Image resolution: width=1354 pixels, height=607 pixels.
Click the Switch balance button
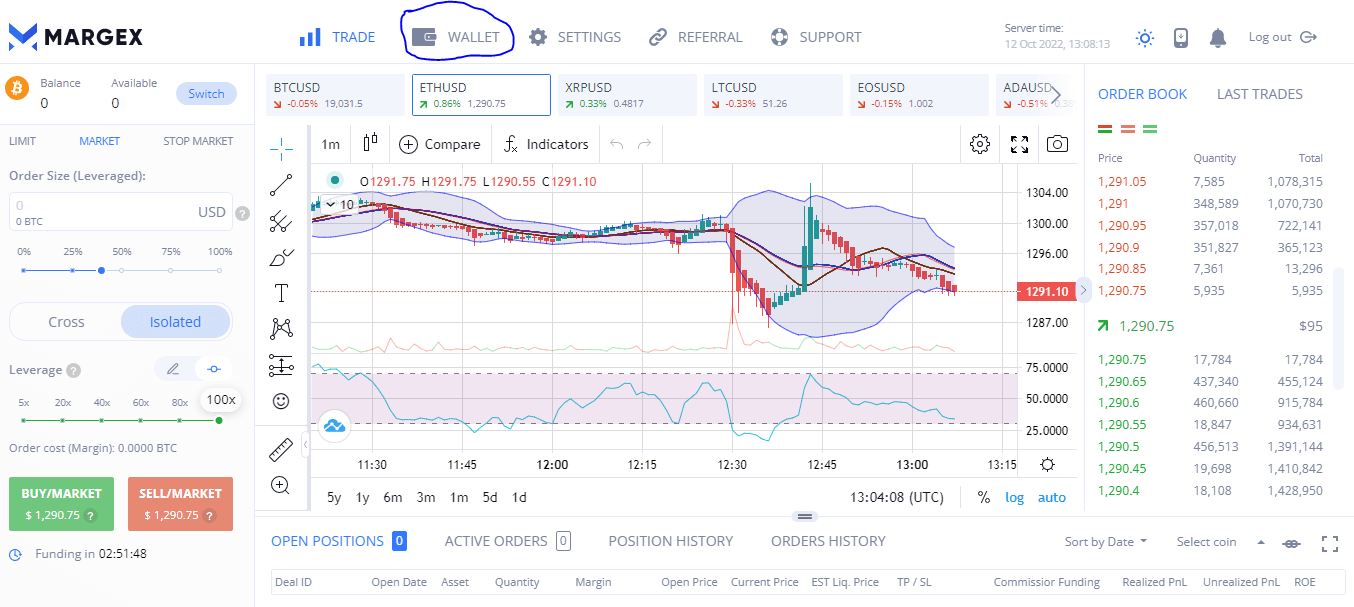(206, 94)
